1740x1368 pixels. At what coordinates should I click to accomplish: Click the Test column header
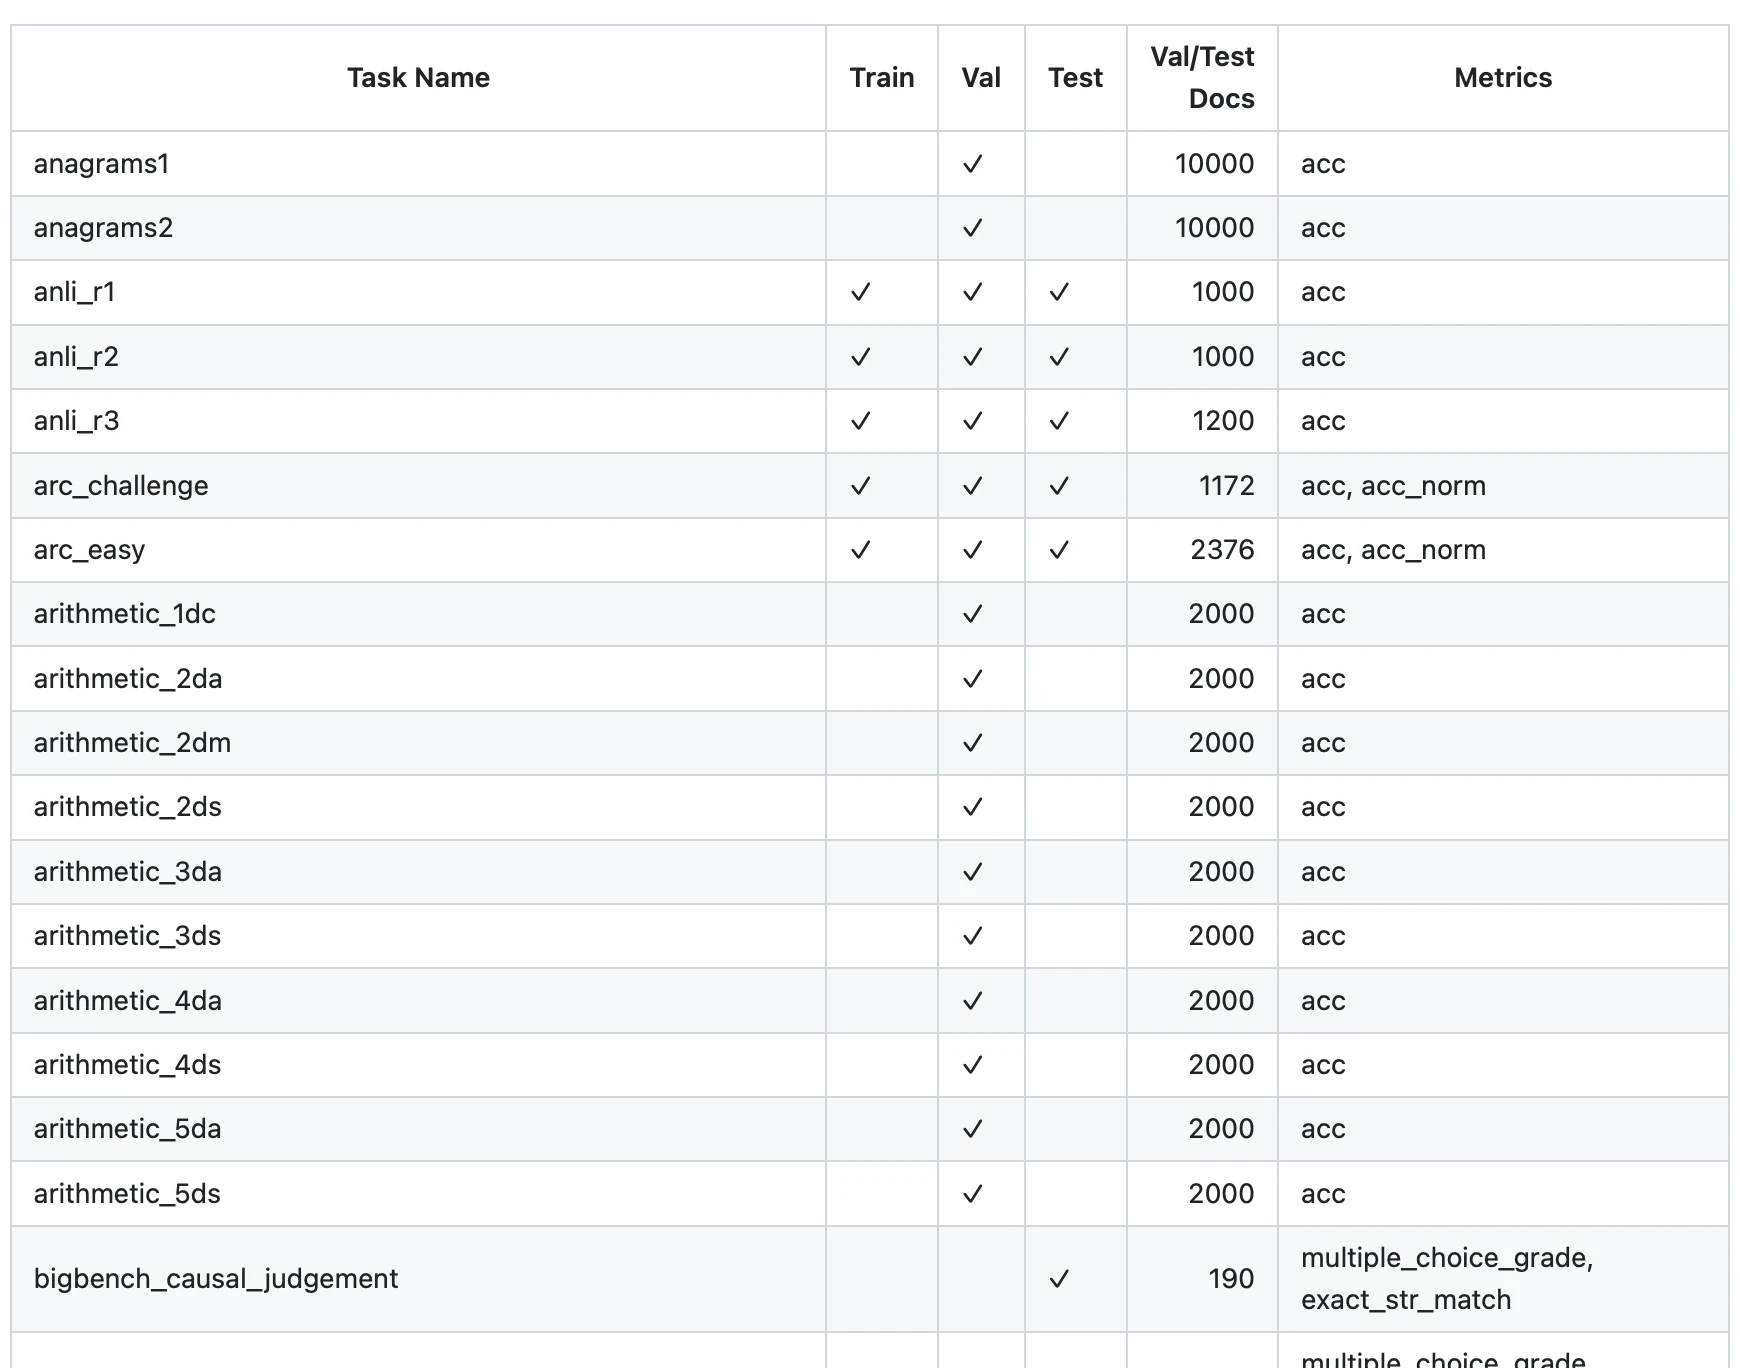[x=1075, y=78]
